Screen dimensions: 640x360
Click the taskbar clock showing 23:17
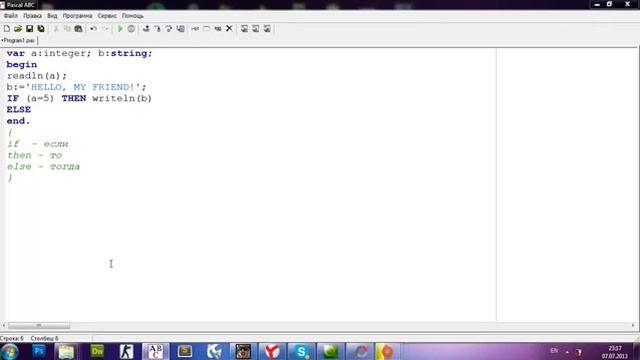point(615,352)
